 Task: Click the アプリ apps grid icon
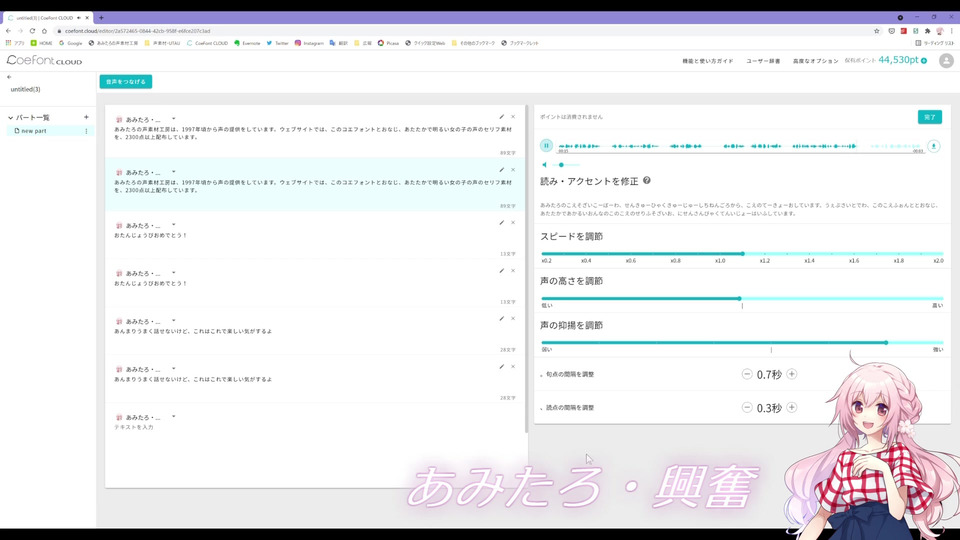tap(9, 43)
